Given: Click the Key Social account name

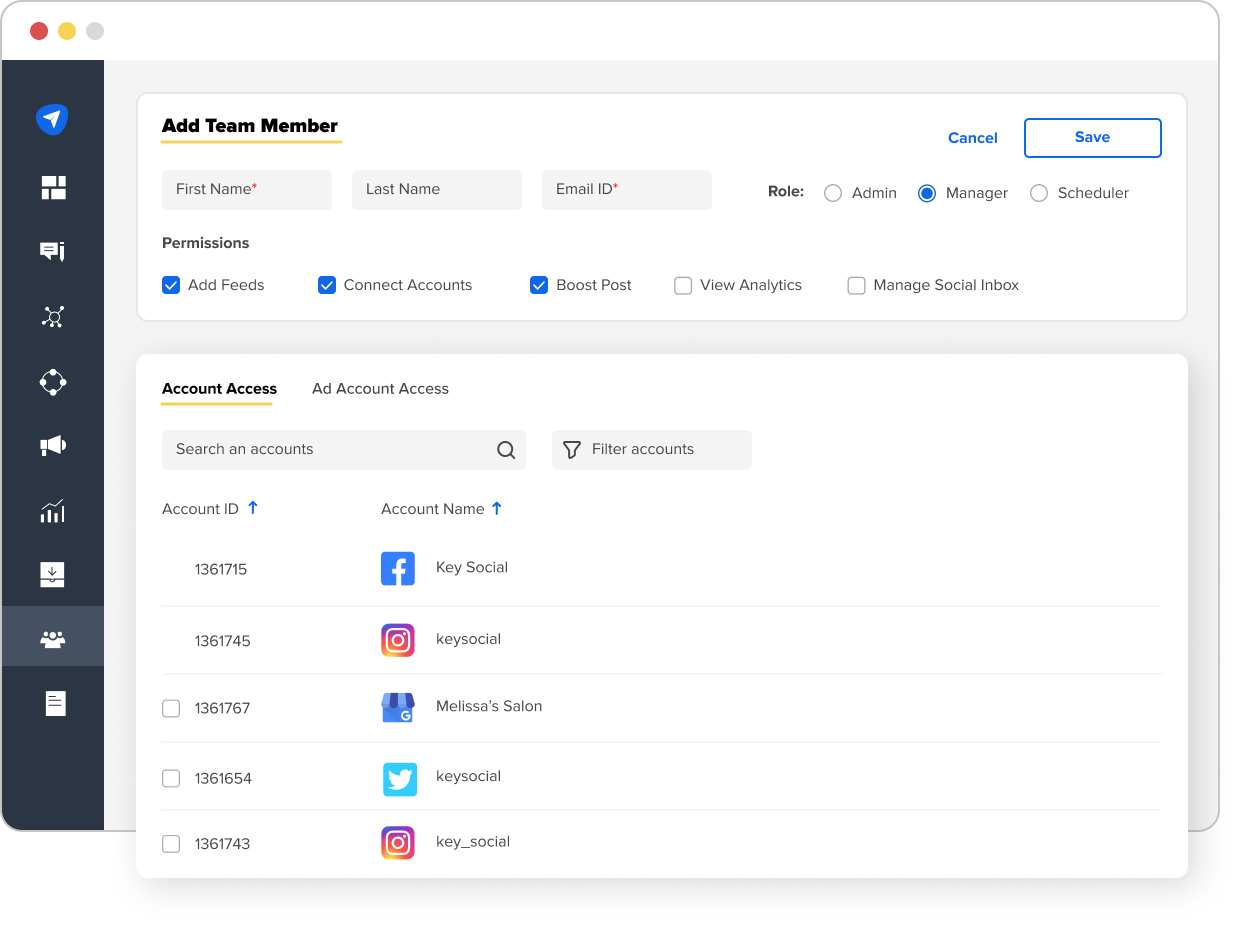Looking at the screenshot, I should pos(472,567).
